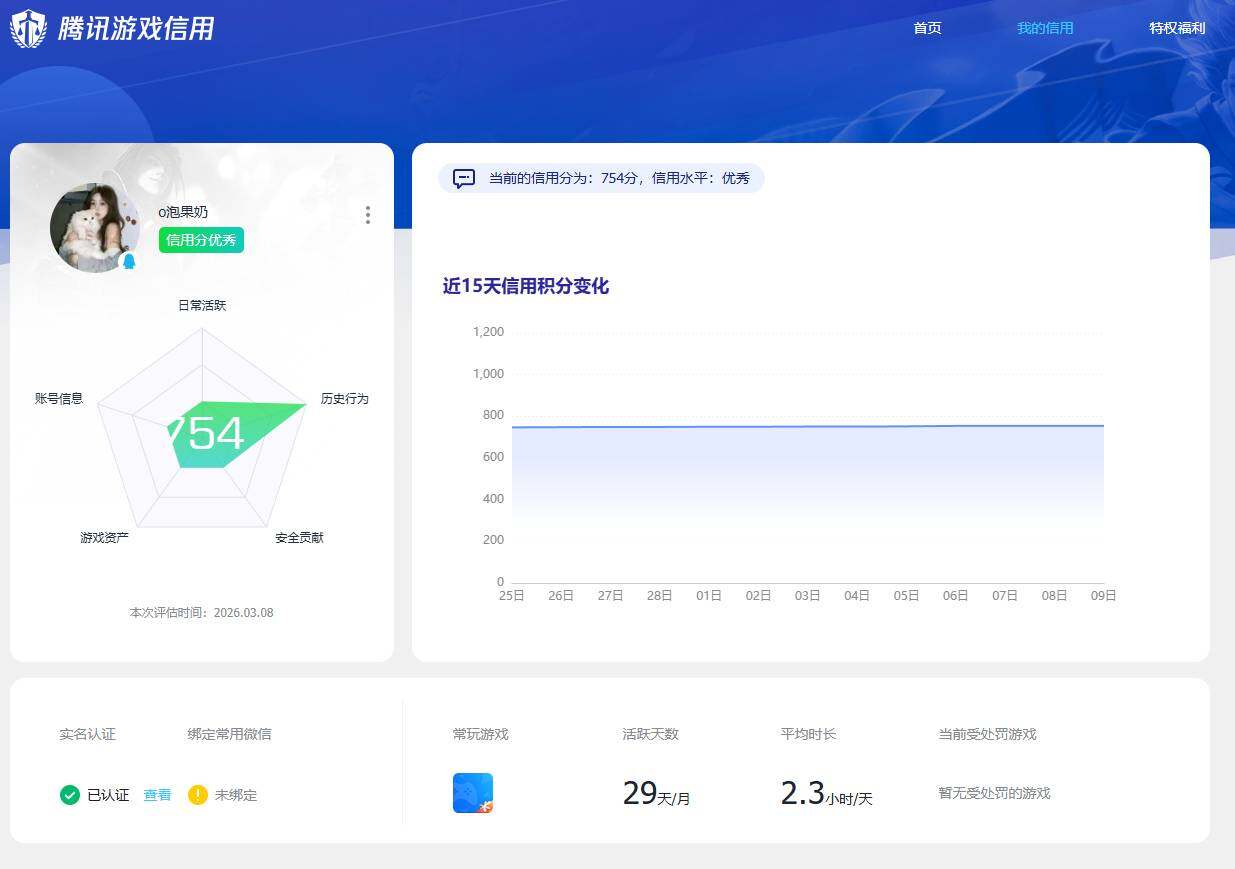Click the Tencent Games Credit shield logo
The height and width of the screenshot is (869, 1235).
[25, 28]
